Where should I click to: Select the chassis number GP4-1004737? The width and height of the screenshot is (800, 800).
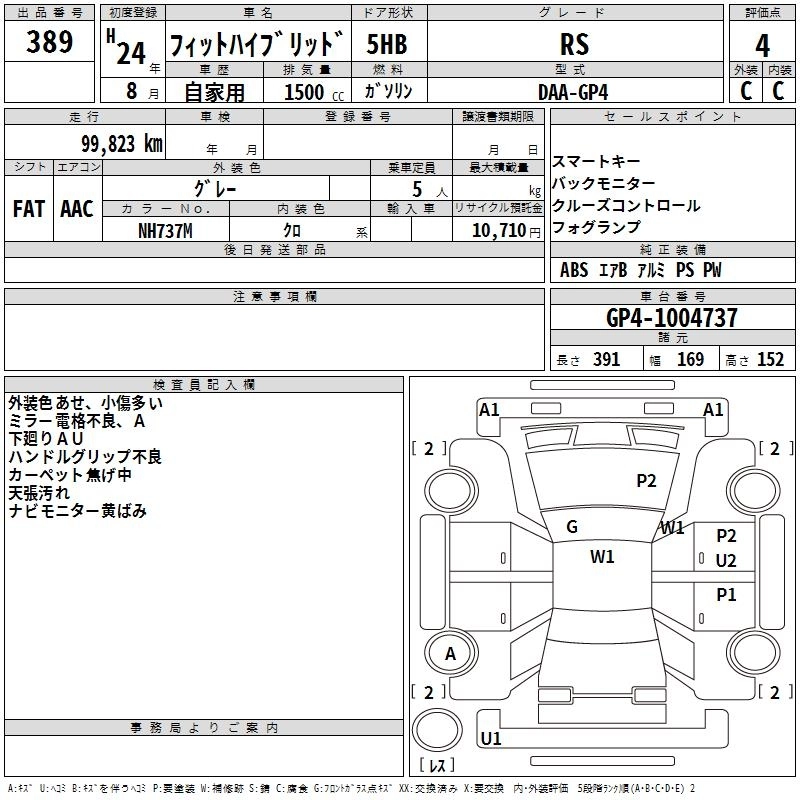click(x=672, y=319)
